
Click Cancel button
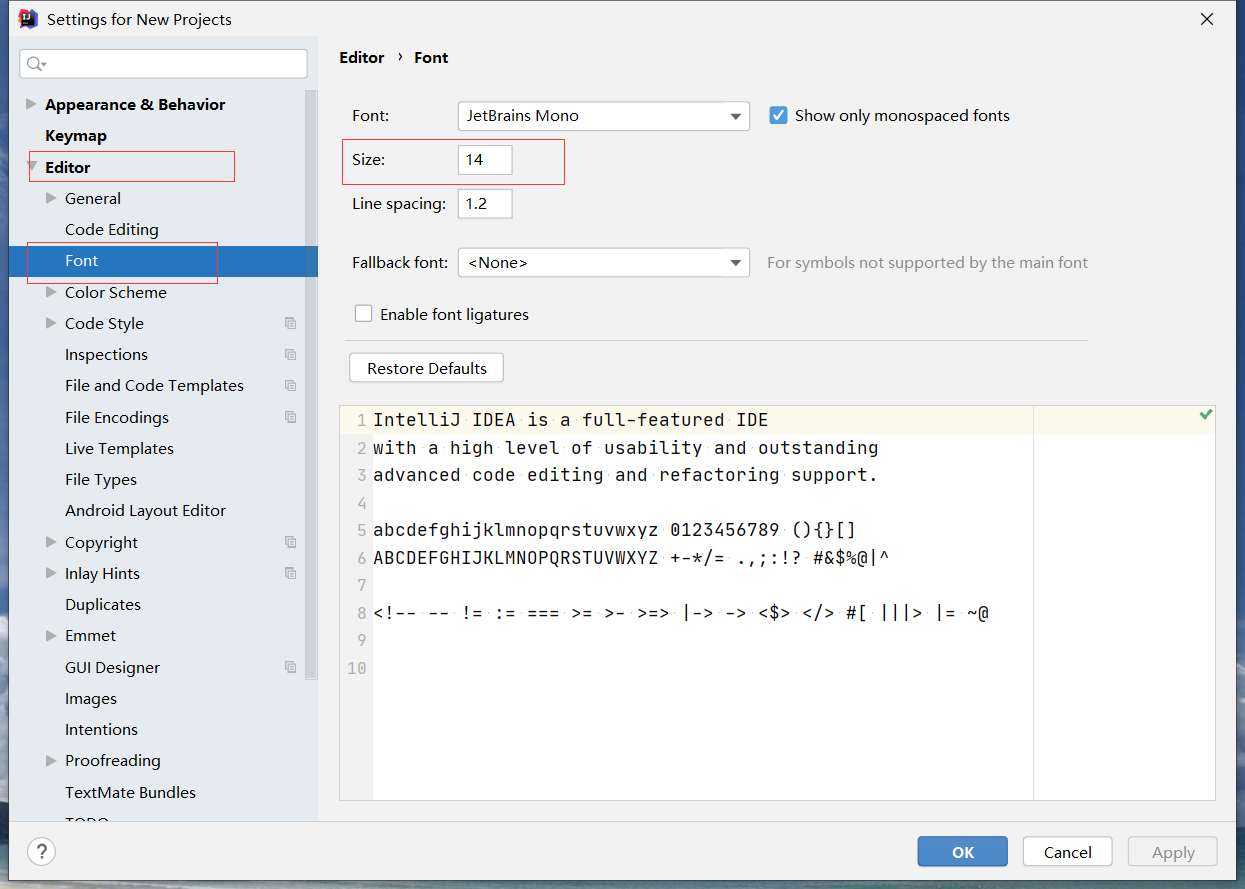tap(1067, 852)
